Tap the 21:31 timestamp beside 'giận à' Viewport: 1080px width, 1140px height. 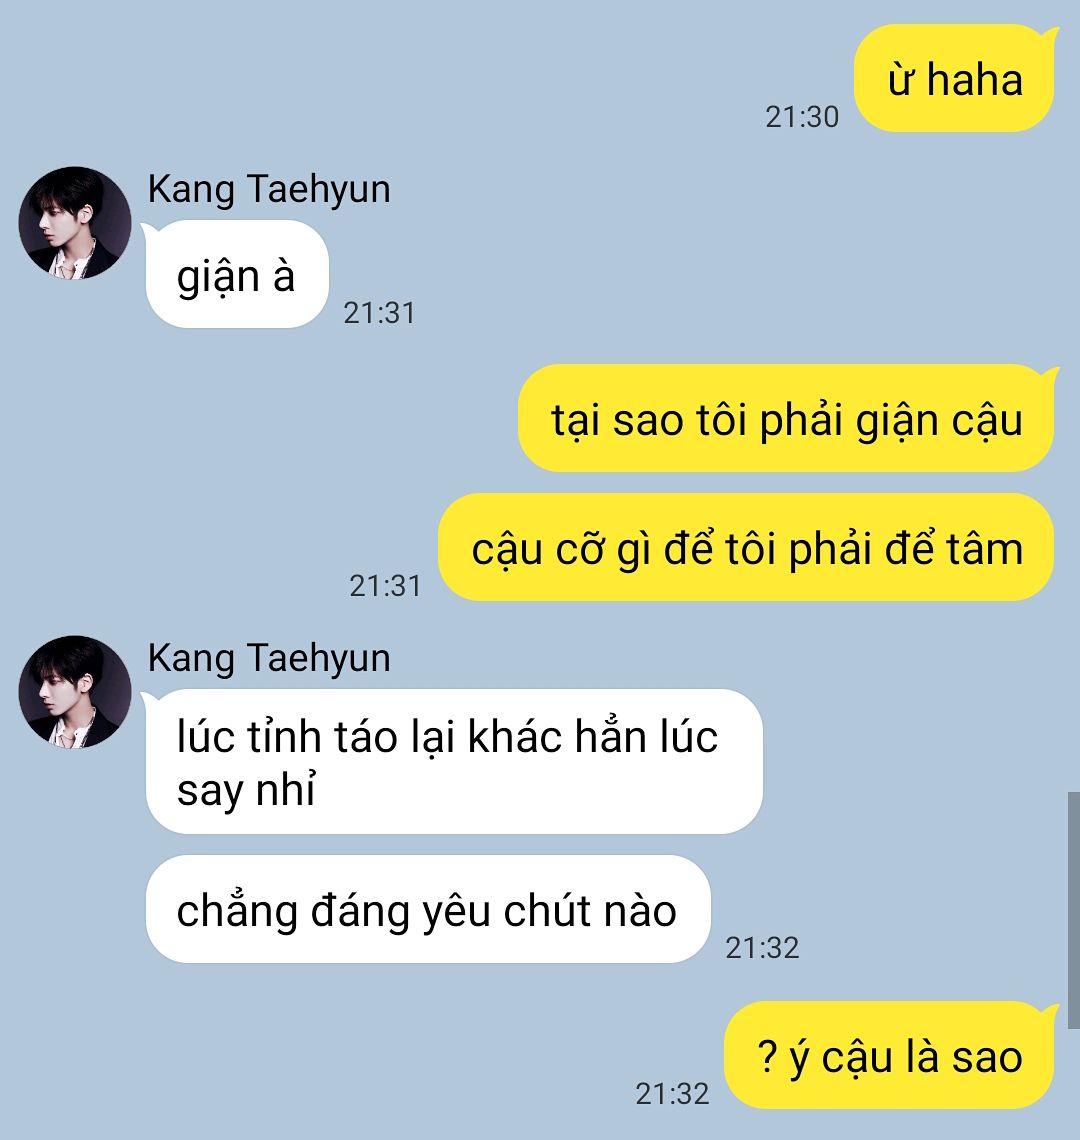point(379,313)
